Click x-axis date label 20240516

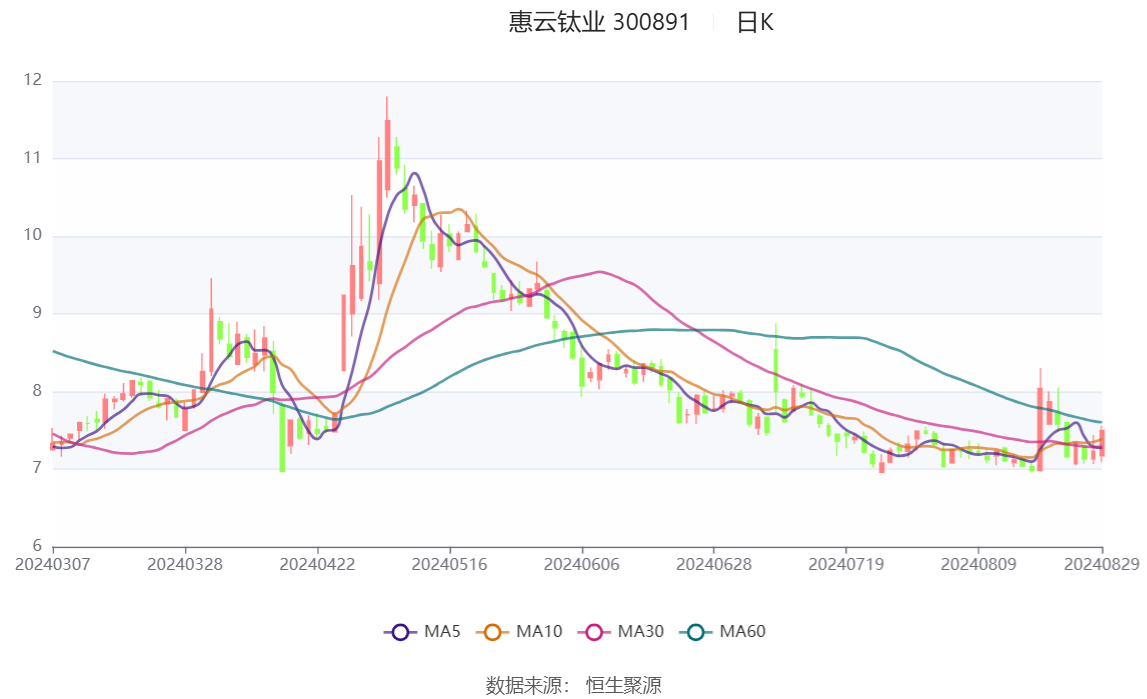(x=449, y=564)
